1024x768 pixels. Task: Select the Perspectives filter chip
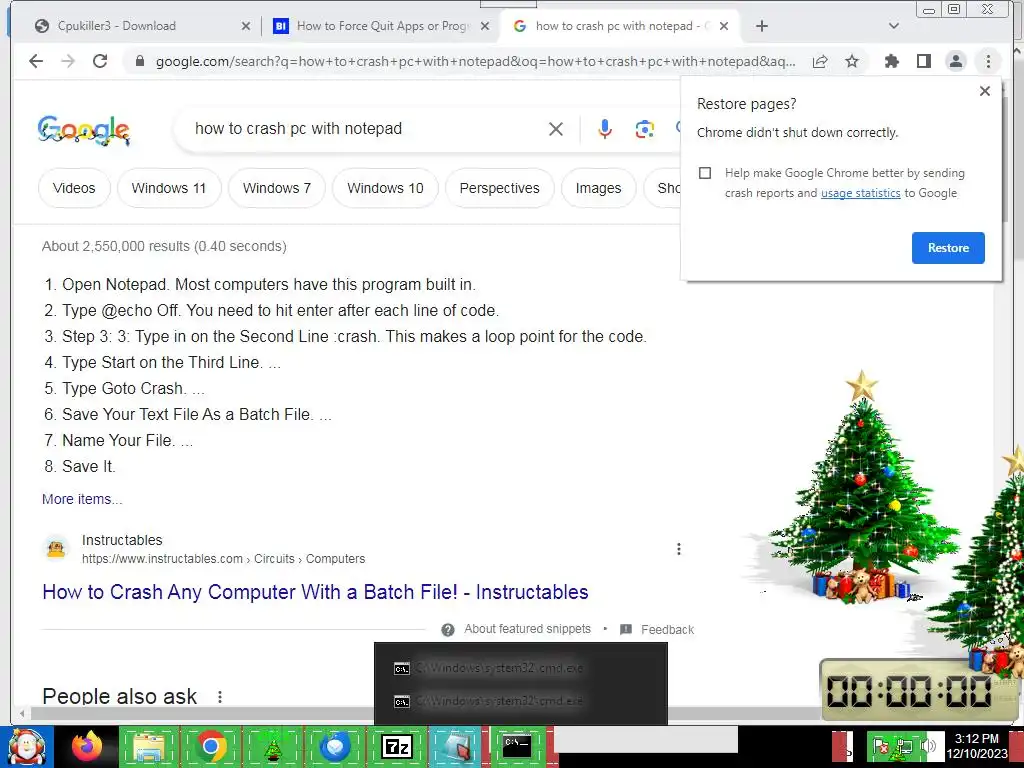pyautogui.click(x=500, y=189)
